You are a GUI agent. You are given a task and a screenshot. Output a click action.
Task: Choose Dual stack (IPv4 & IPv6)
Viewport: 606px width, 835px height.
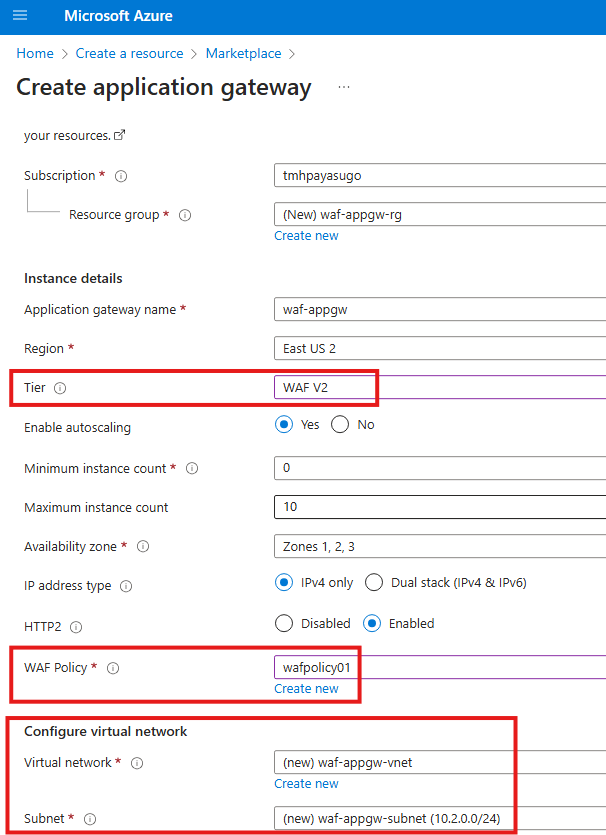tap(374, 583)
